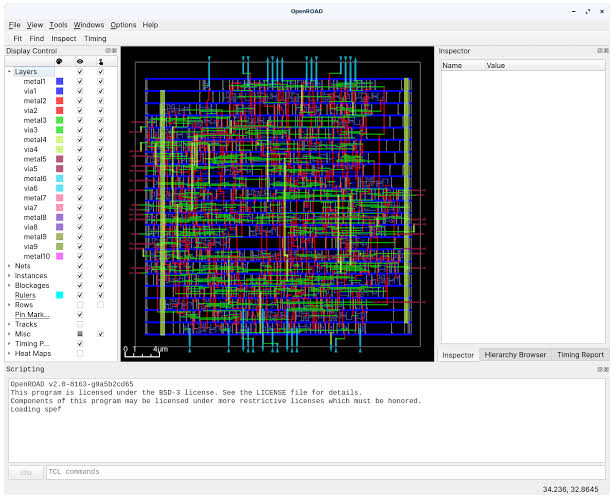Screen dimensions: 614x499
Task: Expand the Tracks group
Action: (9, 324)
